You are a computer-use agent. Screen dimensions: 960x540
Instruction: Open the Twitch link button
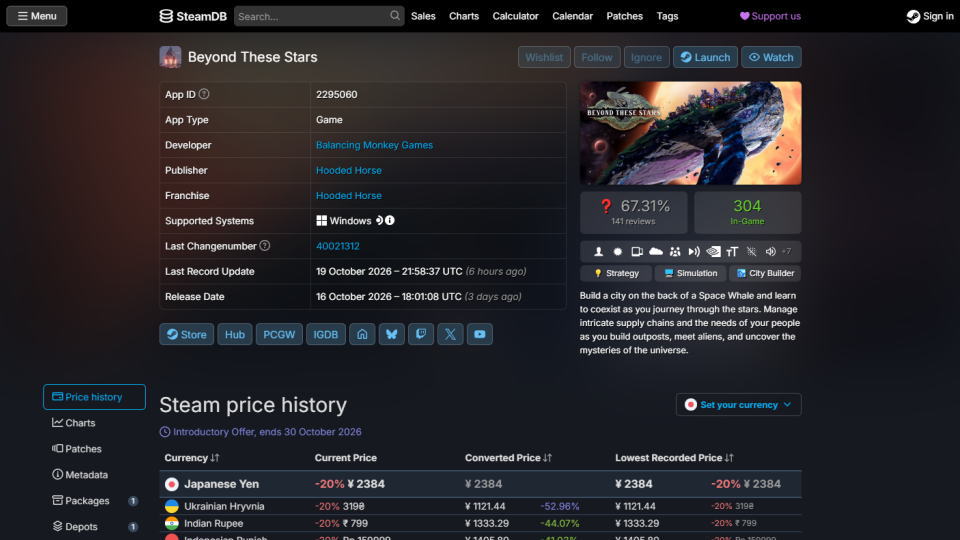coord(421,334)
